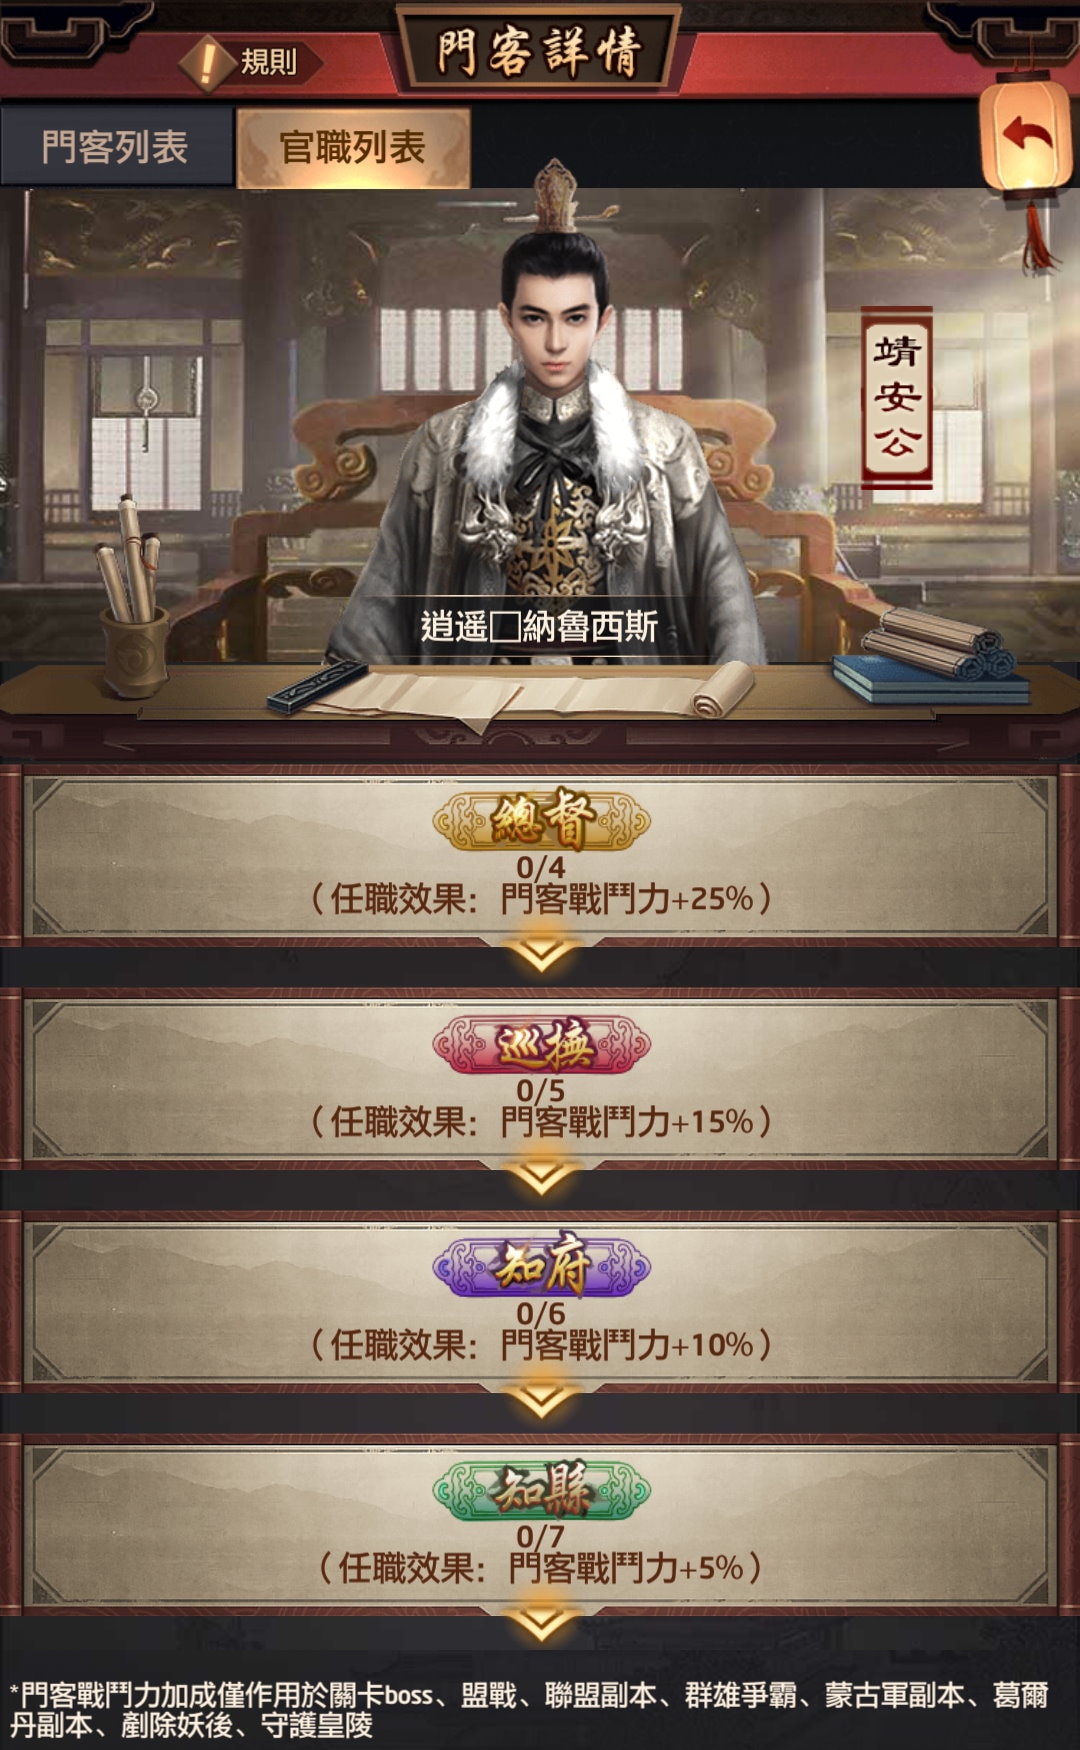
Task: Tap the 逍遥納魯西斯 name label
Action: tap(539, 627)
